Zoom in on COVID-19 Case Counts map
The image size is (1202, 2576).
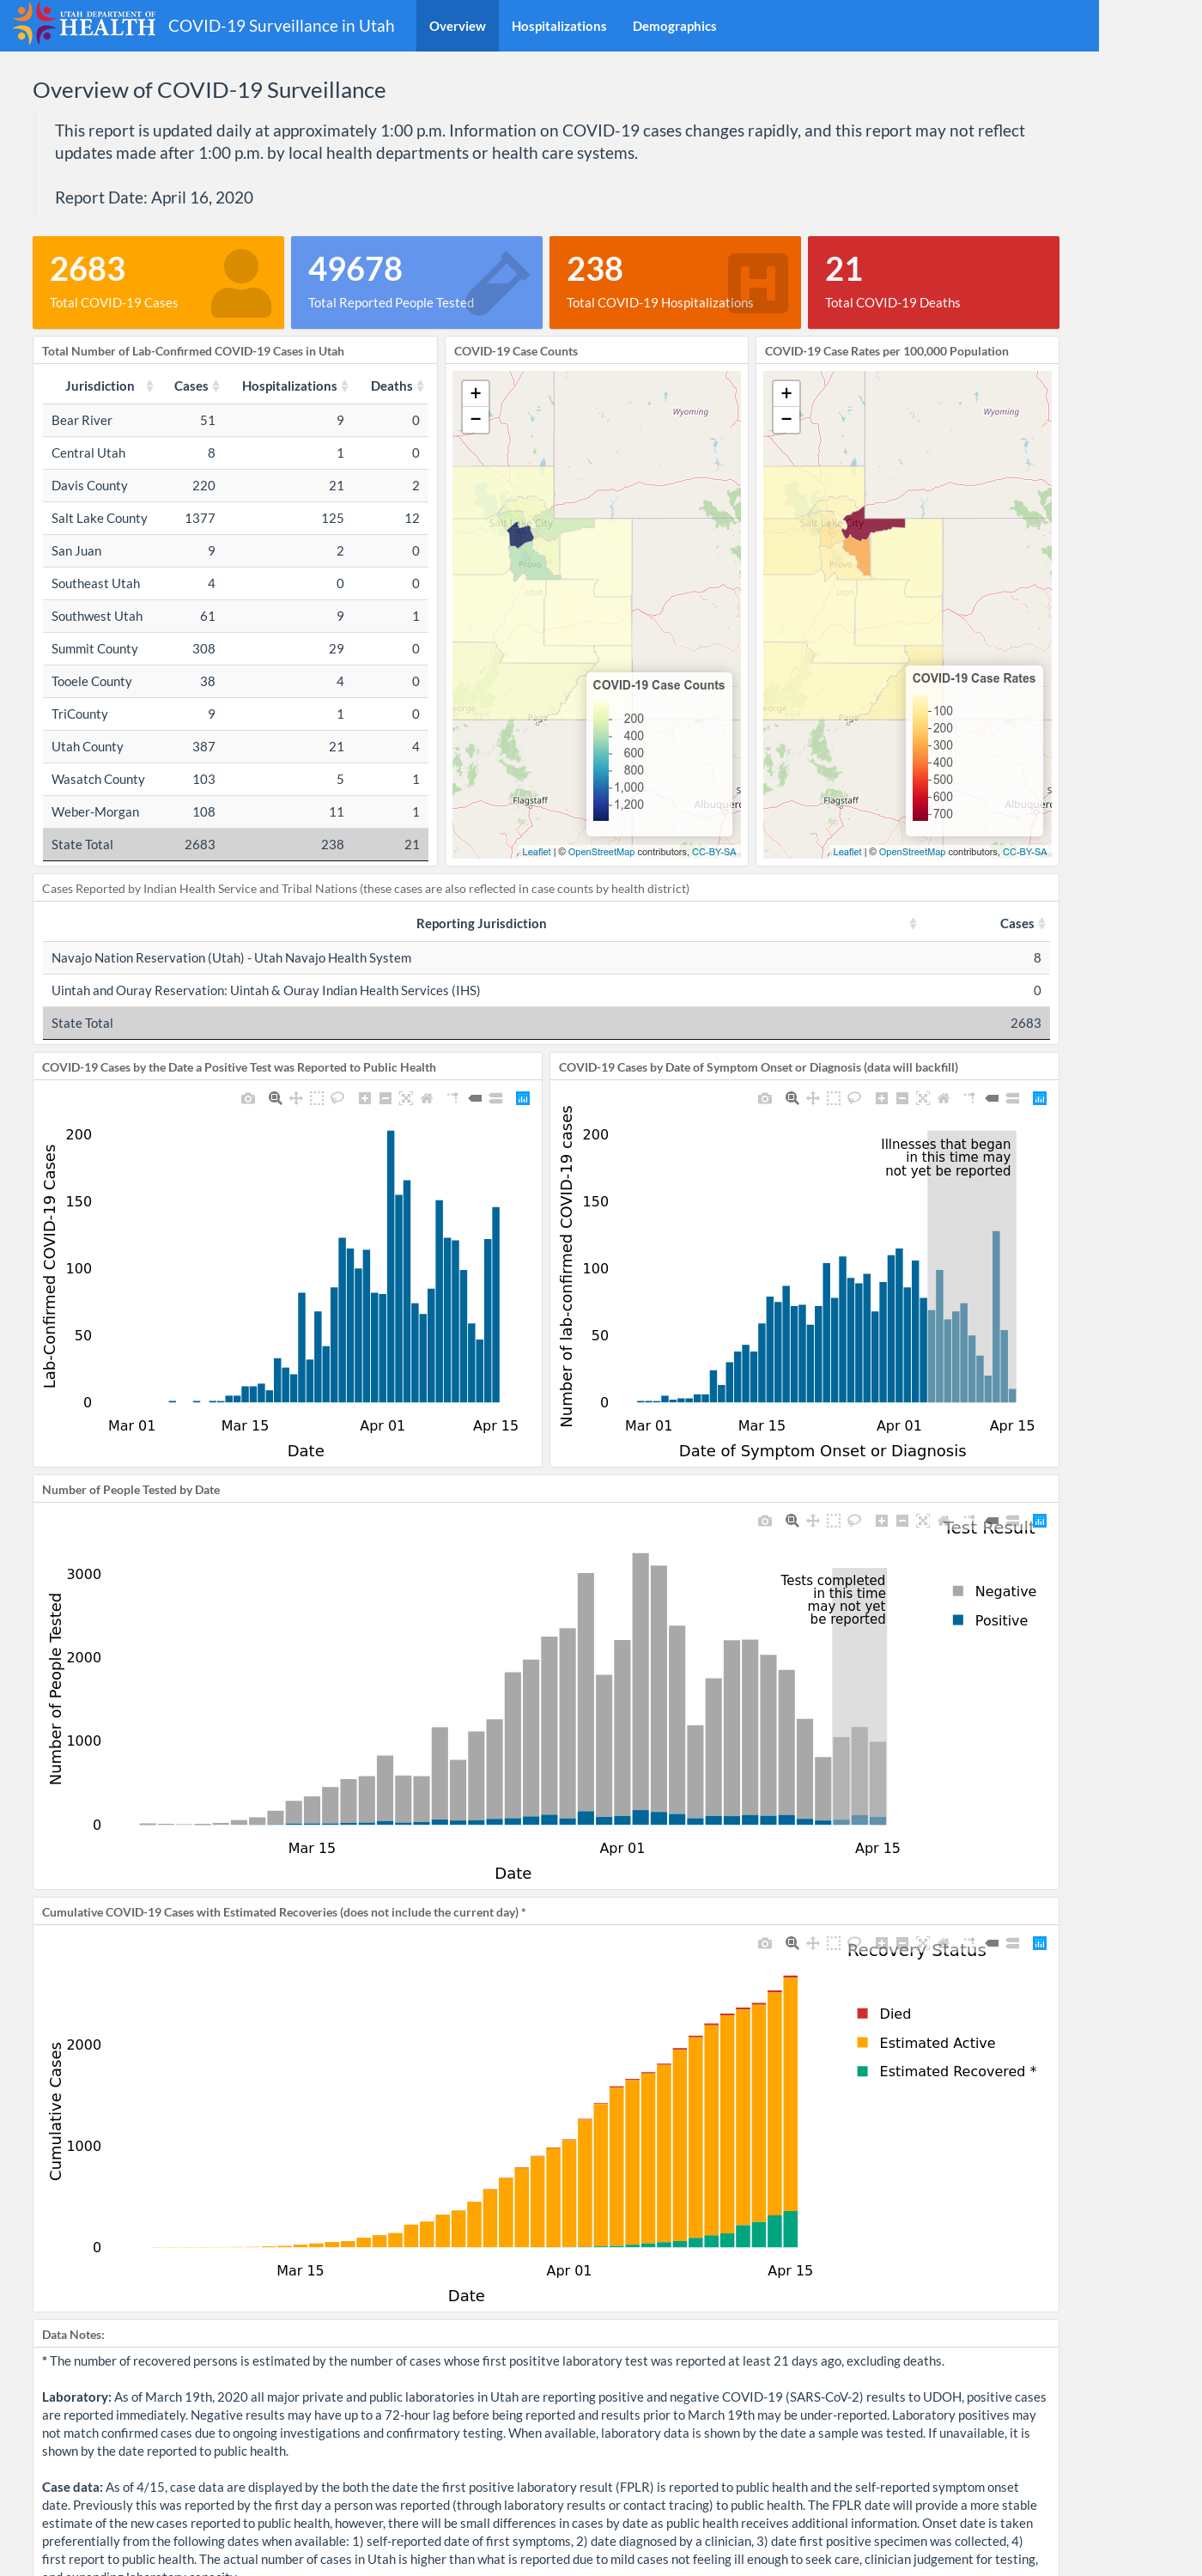476,393
